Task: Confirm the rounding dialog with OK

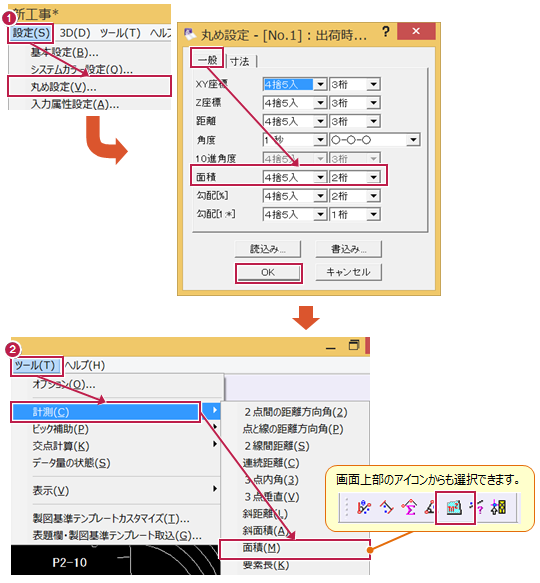Action: pos(269,273)
